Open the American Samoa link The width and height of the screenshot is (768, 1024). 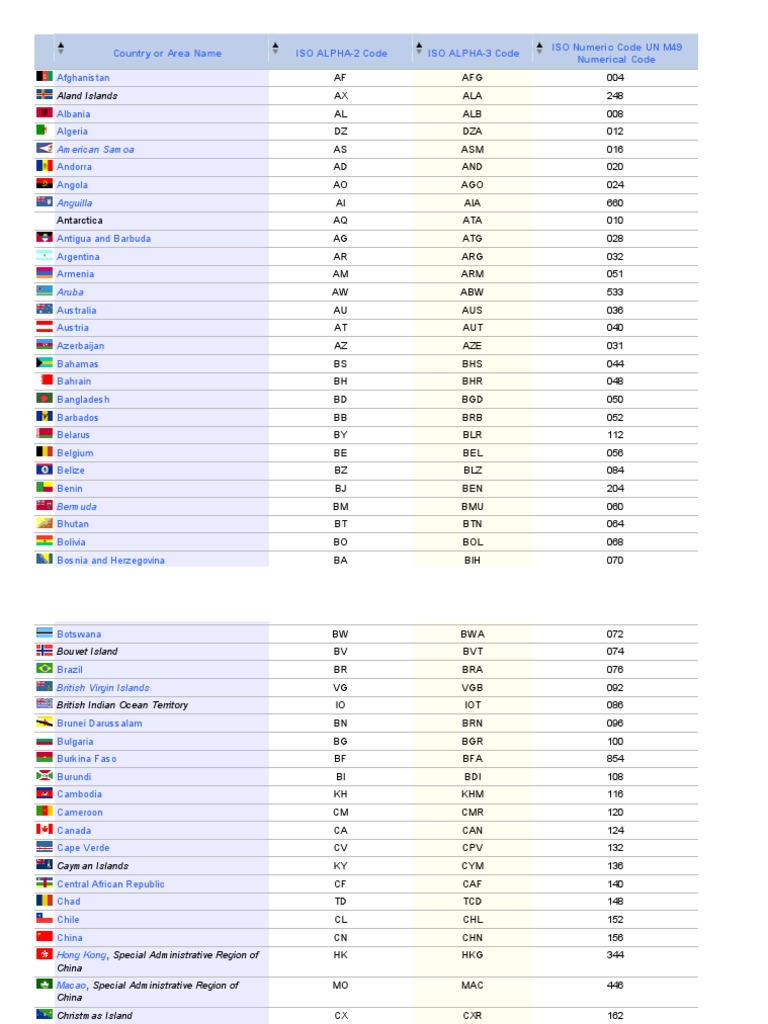(95, 149)
